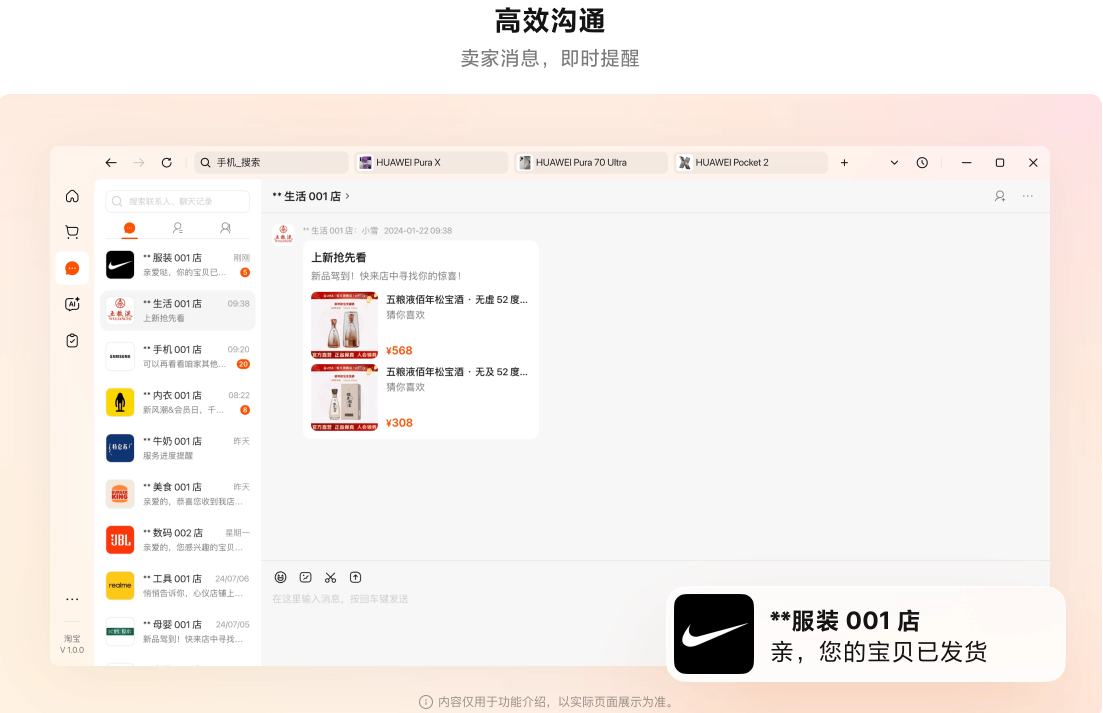Click the Burger King store avatar
Viewport: 1103px width, 713px height.
coord(120,494)
